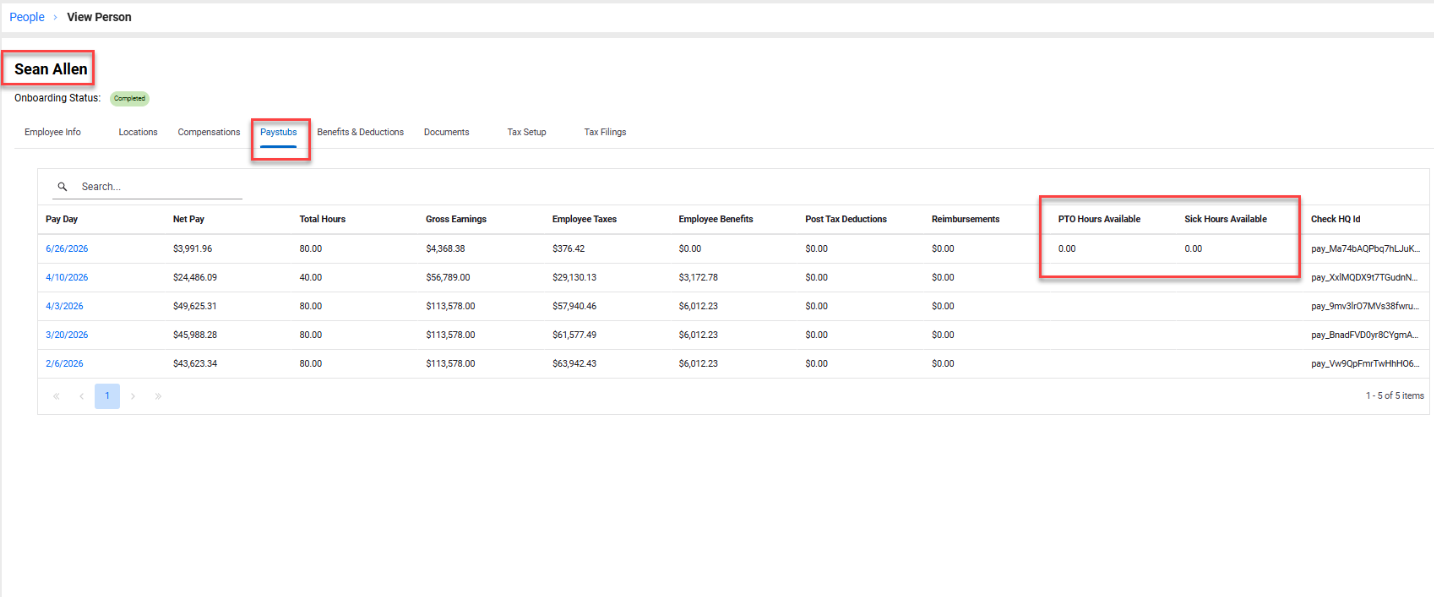The height and width of the screenshot is (597, 1434).
Task: Click net pay $45,988.28
Action: (x=195, y=335)
